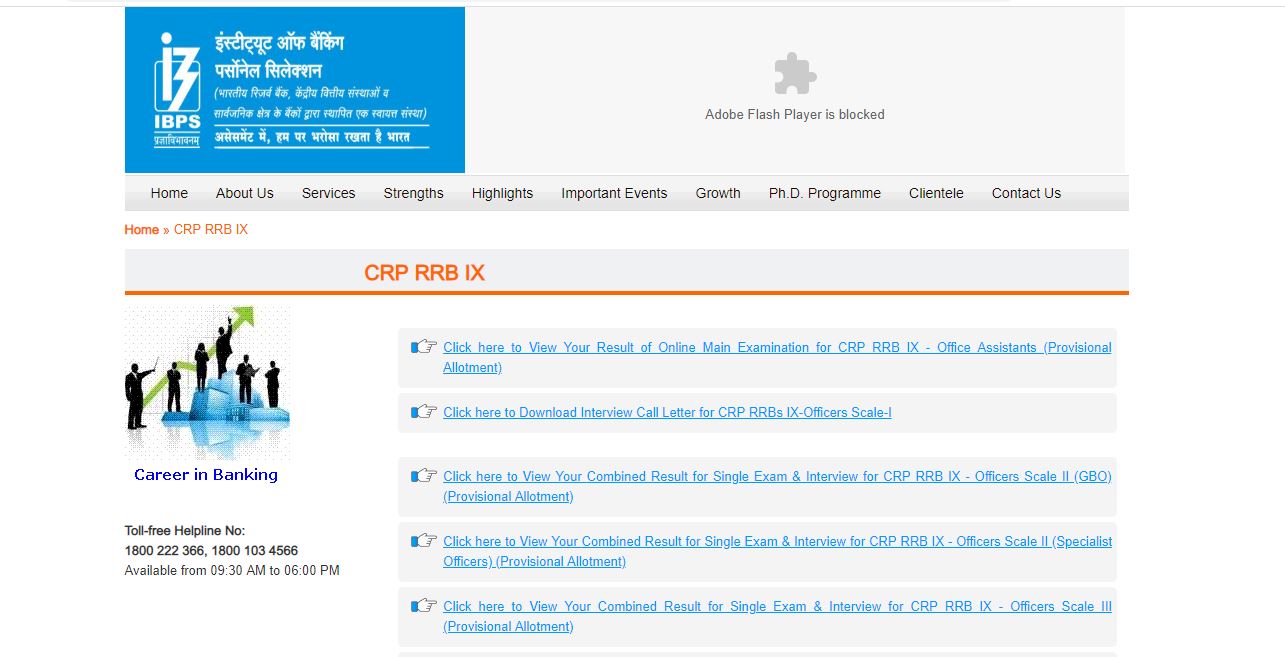Open the Office Assistants Provisional Allotment result link

tap(776, 347)
